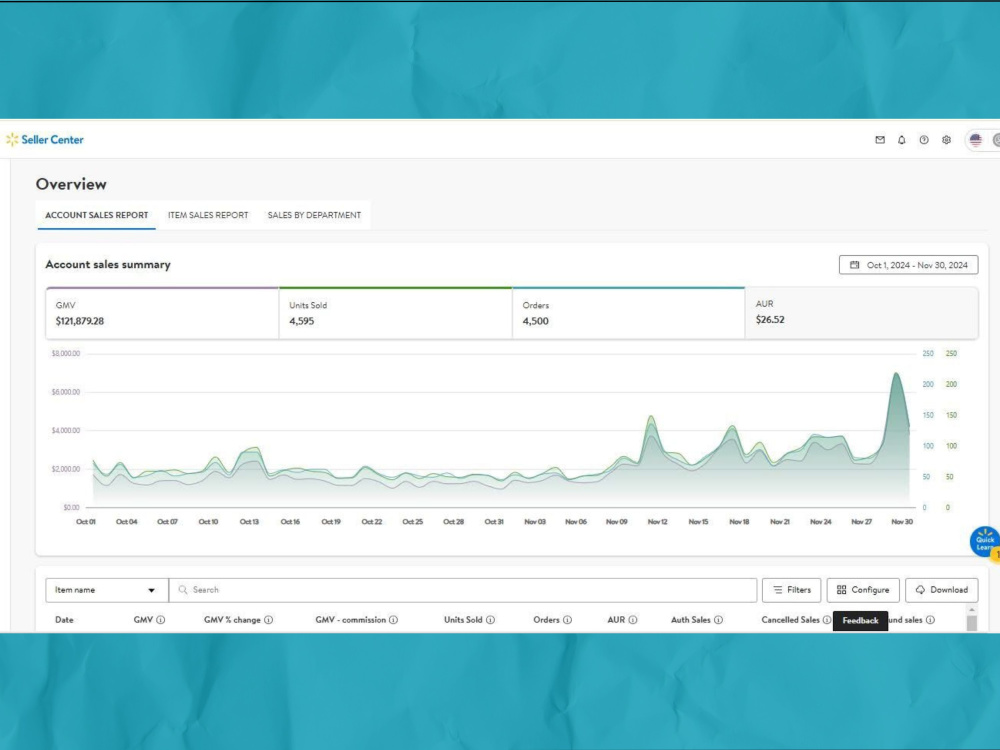
Task: Expand the Item name dropdown
Action: click(107, 590)
